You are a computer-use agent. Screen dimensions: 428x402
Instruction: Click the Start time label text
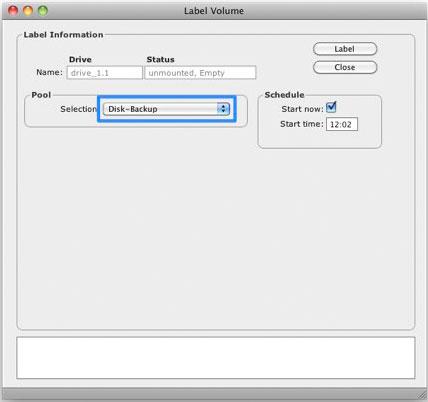point(302,124)
